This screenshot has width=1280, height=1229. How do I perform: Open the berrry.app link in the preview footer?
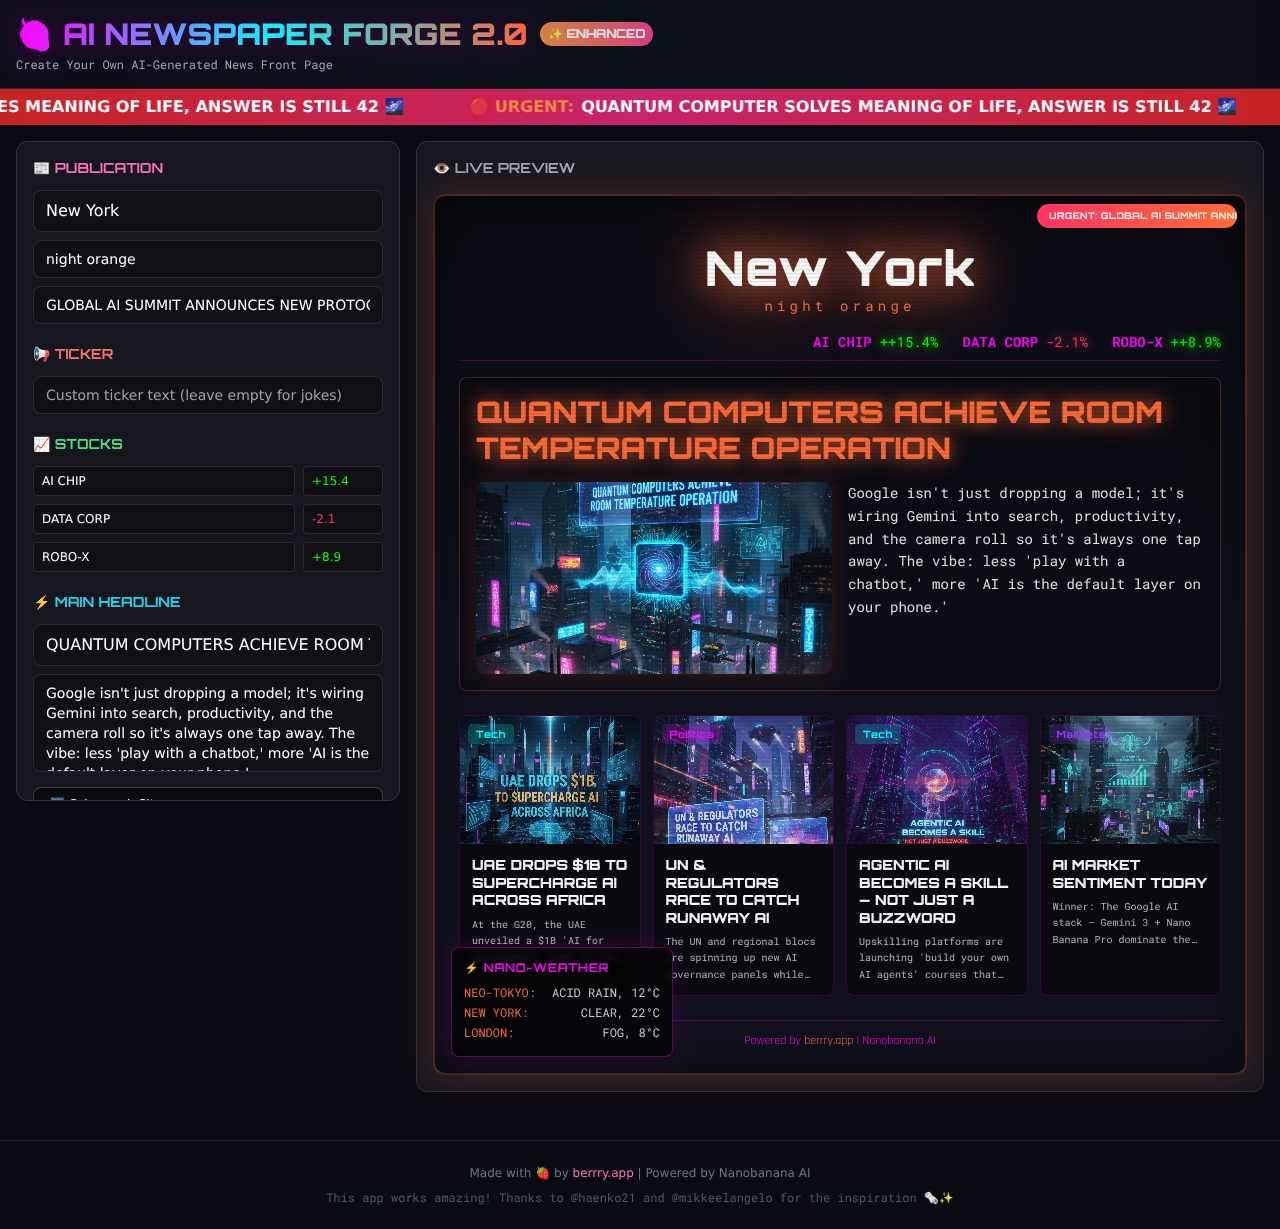[x=828, y=1040]
